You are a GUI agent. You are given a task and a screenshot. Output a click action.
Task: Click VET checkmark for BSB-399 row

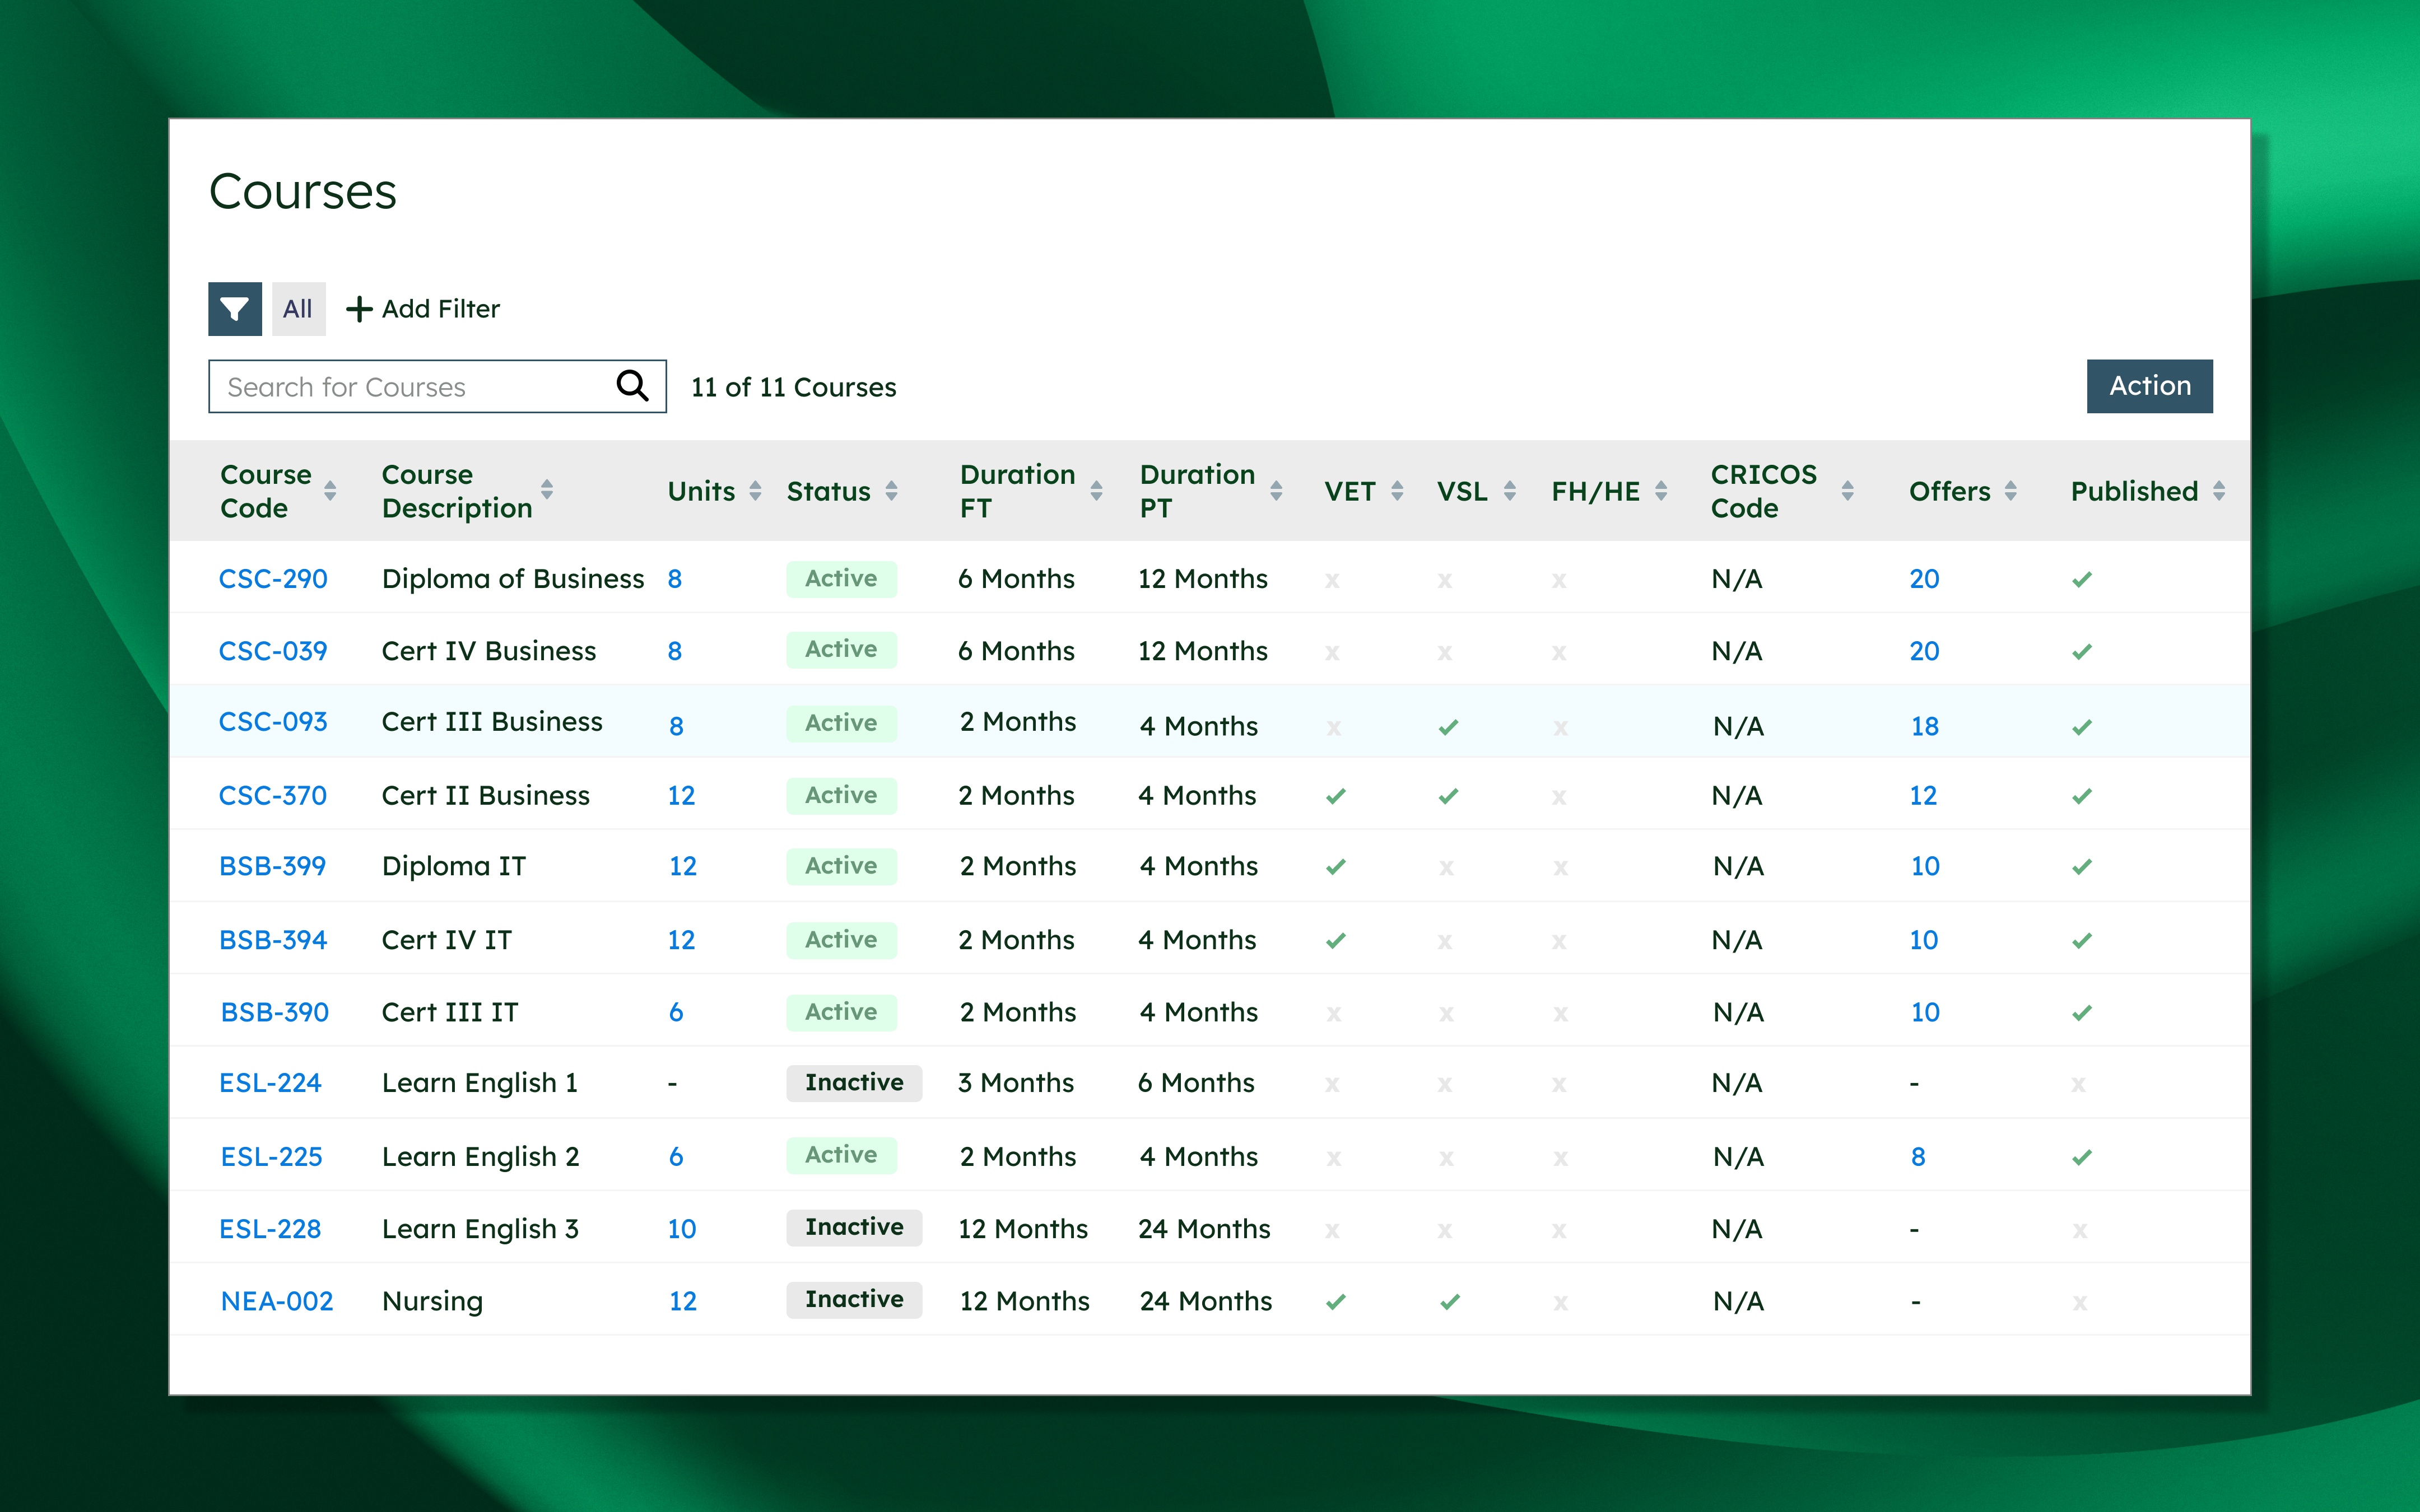click(1335, 867)
